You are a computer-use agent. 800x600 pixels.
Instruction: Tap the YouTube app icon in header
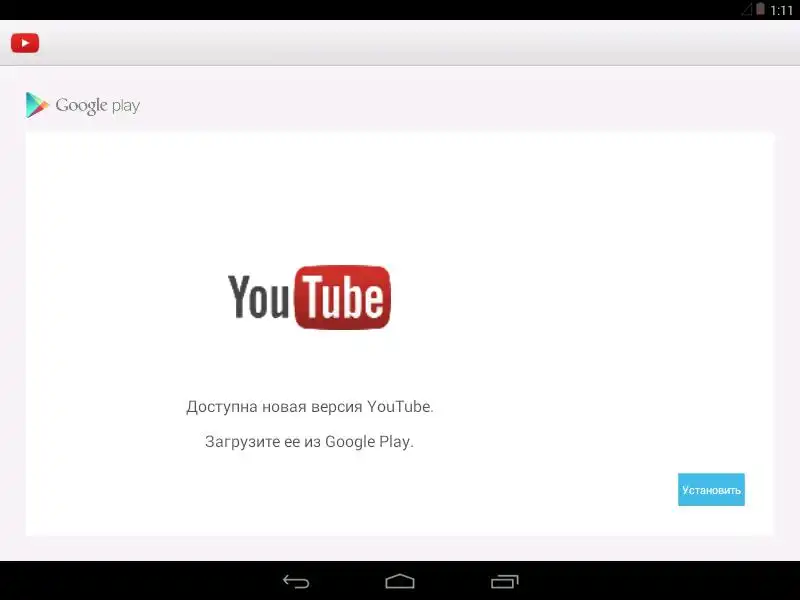pos(25,43)
